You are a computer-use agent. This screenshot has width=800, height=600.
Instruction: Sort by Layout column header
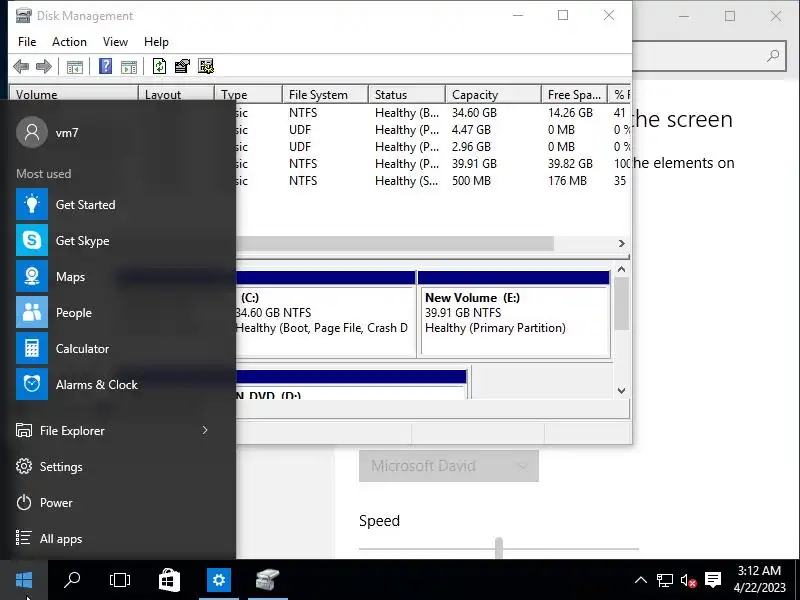[176, 94]
